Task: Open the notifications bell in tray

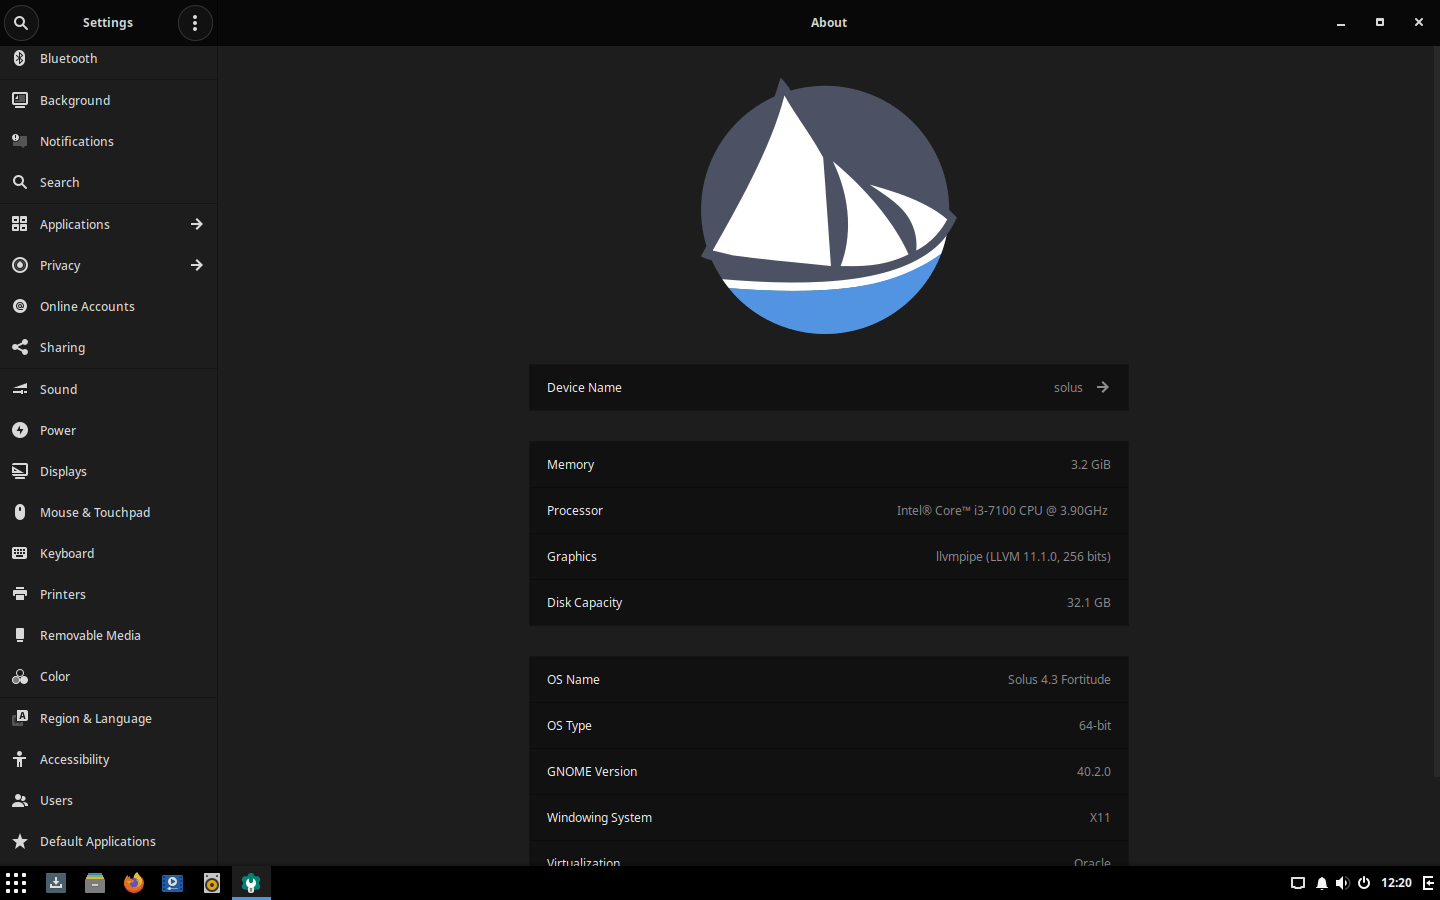Action: pyautogui.click(x=1321, y=883)
